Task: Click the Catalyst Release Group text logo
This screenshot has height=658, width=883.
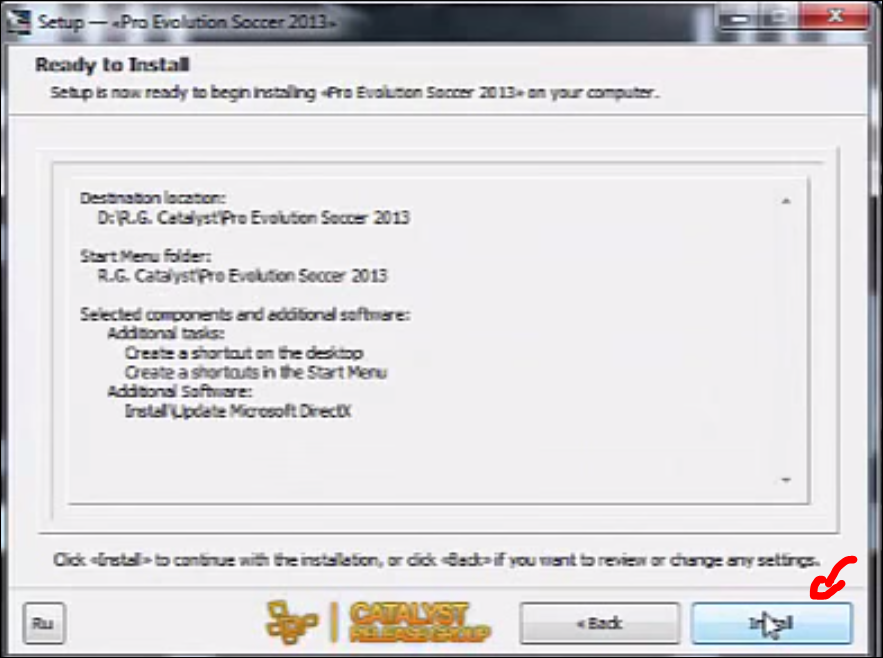Action: tap(418, 622)
